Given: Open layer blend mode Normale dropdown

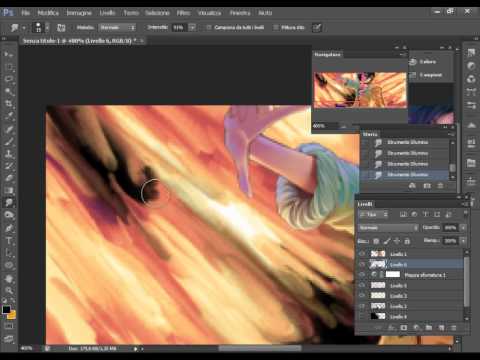Looking at the screenshot, I should pyautogui.click(x=388, y=228).
